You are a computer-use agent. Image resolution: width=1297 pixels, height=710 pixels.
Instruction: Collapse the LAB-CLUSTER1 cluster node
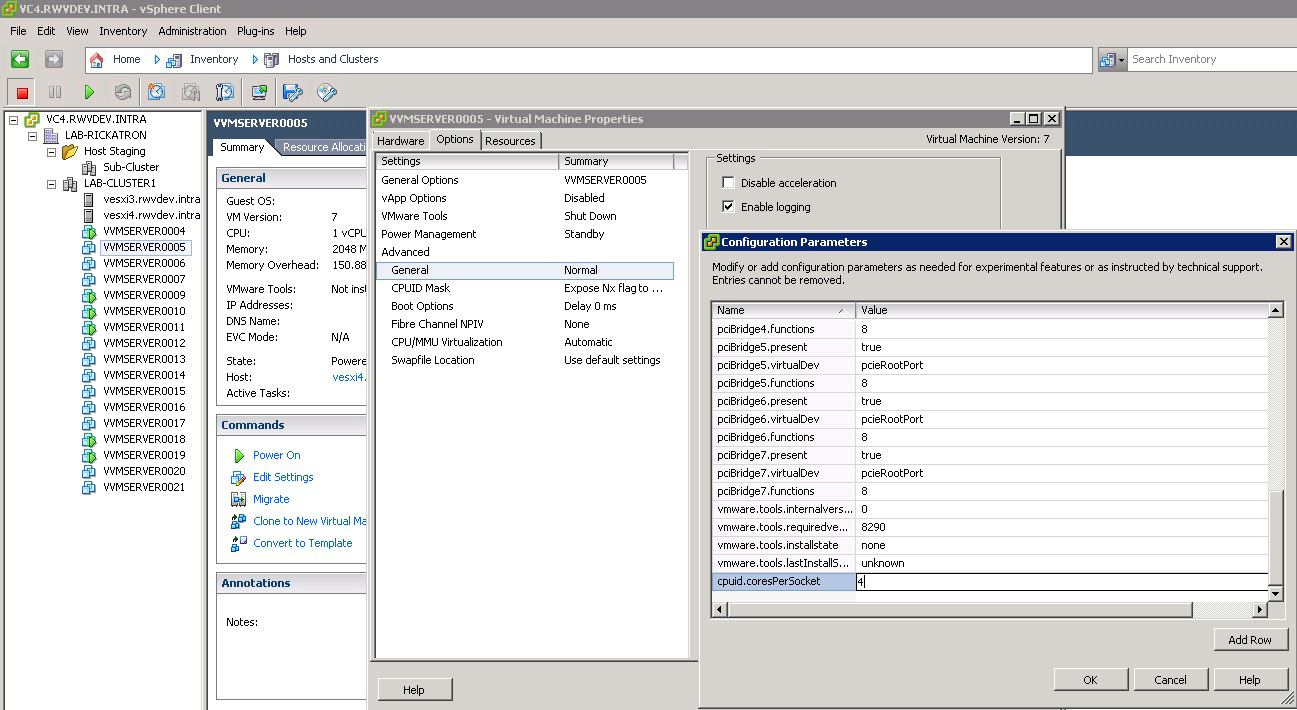click(x=51, y=184)
